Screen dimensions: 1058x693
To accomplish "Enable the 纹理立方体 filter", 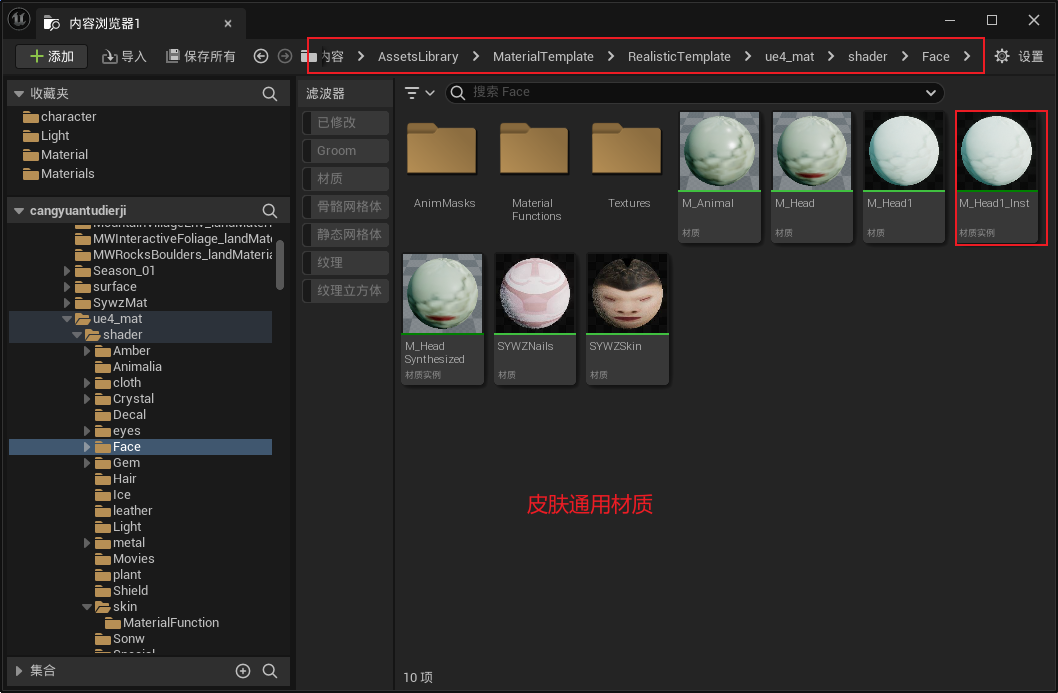I will coord(345,291).
